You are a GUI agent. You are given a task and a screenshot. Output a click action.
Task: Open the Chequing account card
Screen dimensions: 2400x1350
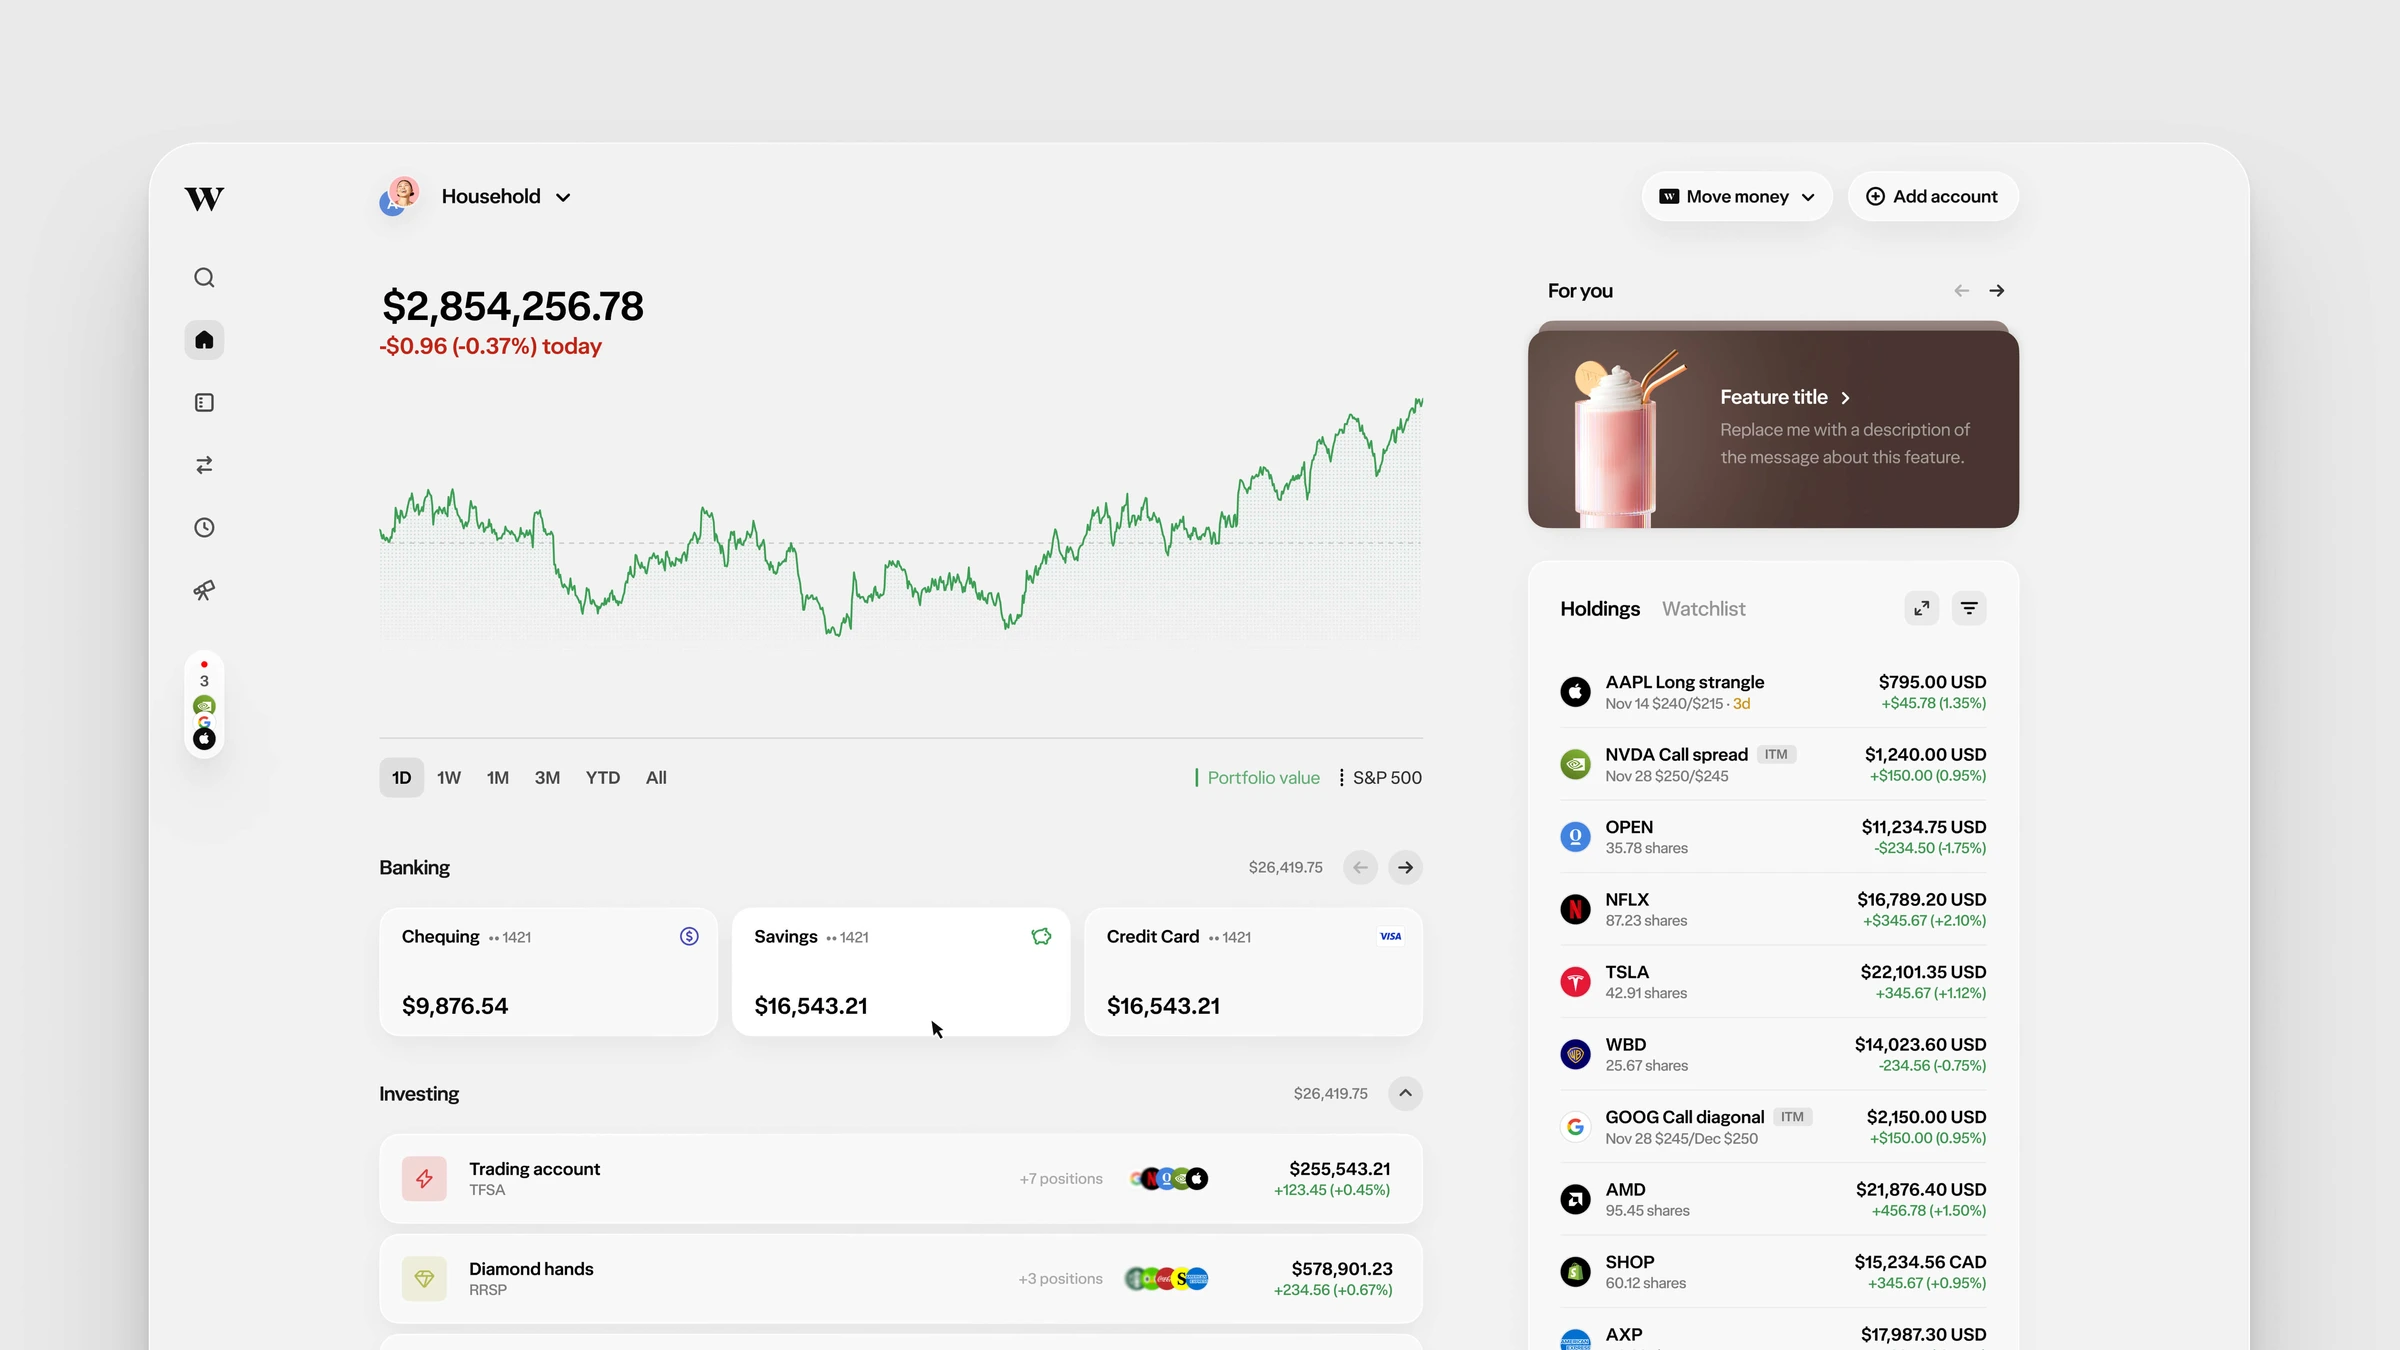(x=548, y=972)
